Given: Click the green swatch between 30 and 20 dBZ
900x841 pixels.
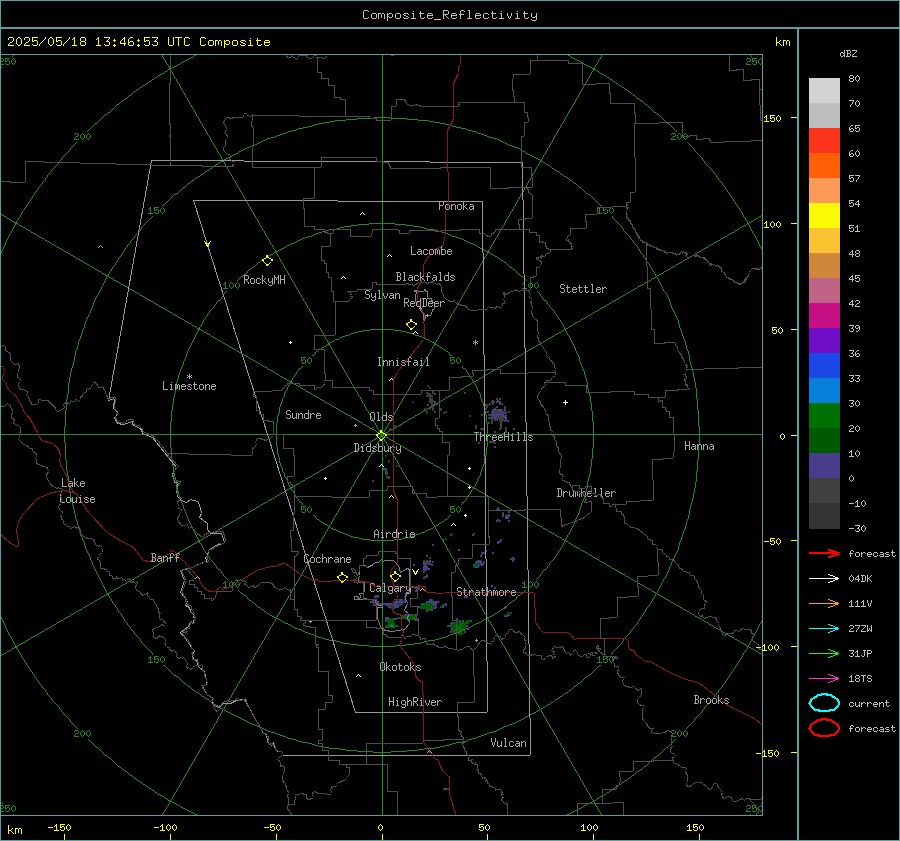Looking at the screenshot, I should [x=824, y=415].
